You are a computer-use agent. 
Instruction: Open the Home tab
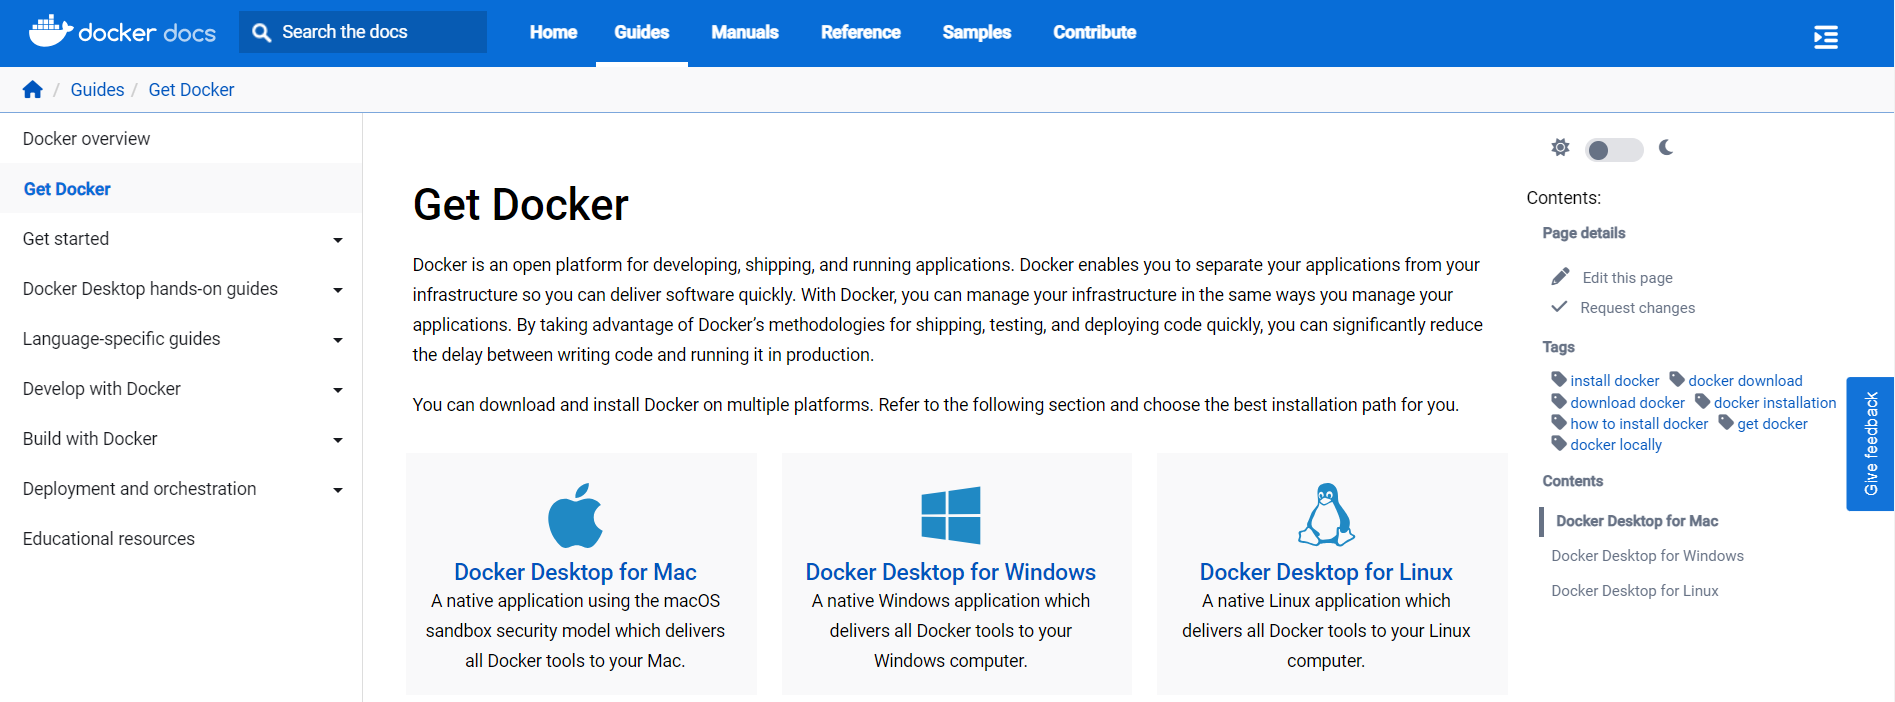tap(553, 32)
